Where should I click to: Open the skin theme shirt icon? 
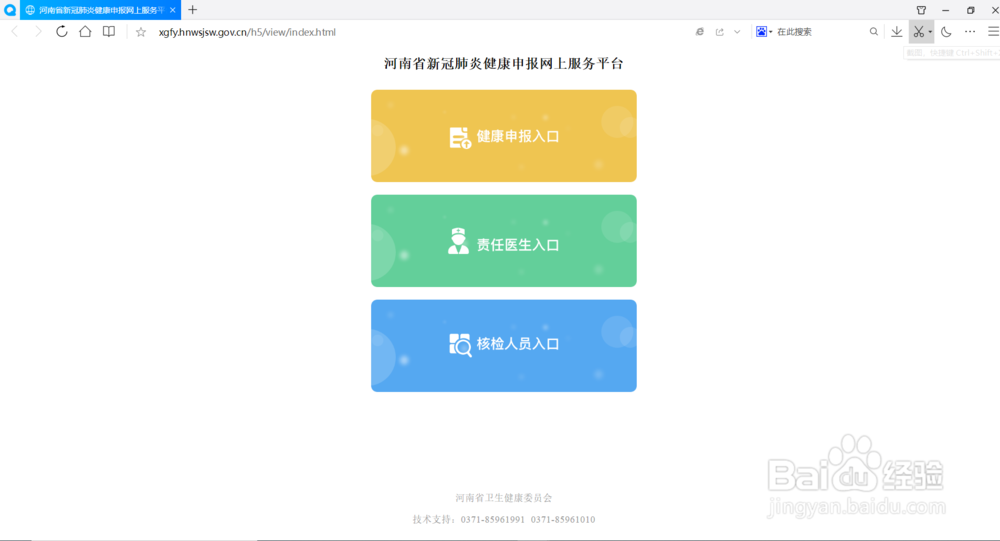tap(922, 10)
